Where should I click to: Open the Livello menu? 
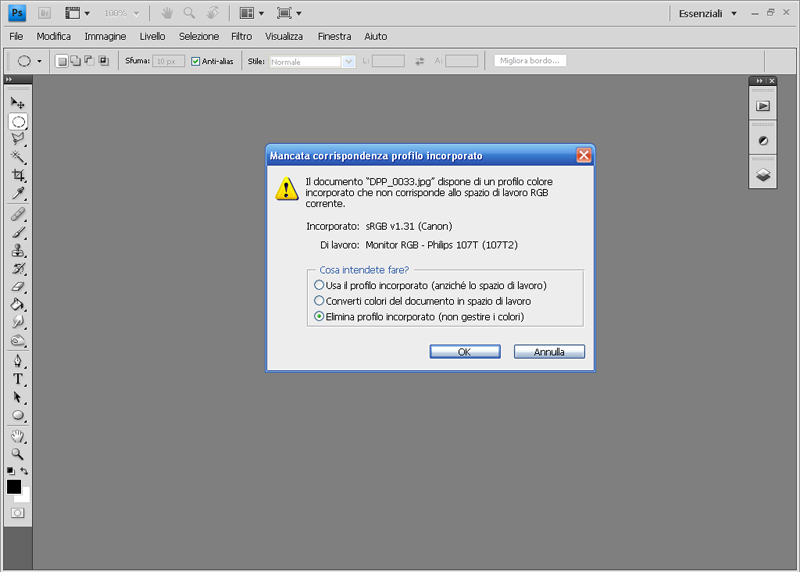(x=153, y=36)
